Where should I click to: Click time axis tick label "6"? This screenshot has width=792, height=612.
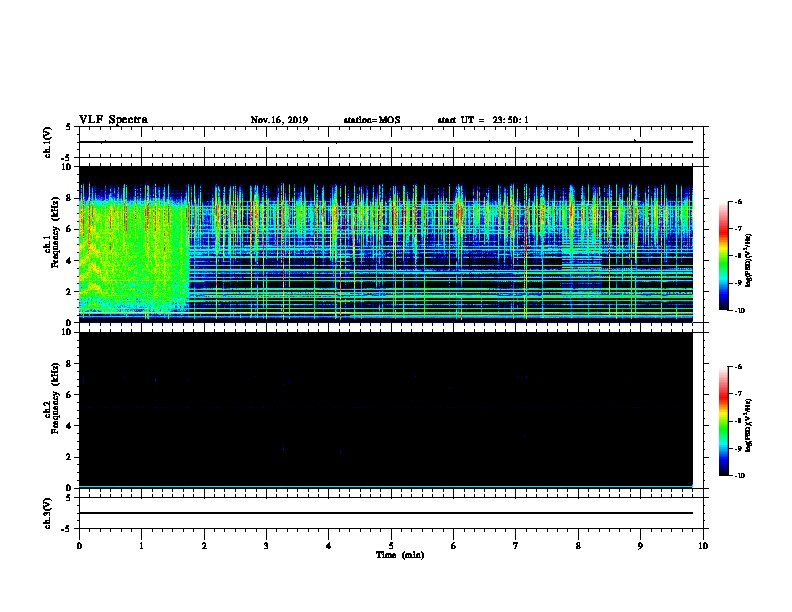click(454, 546)
